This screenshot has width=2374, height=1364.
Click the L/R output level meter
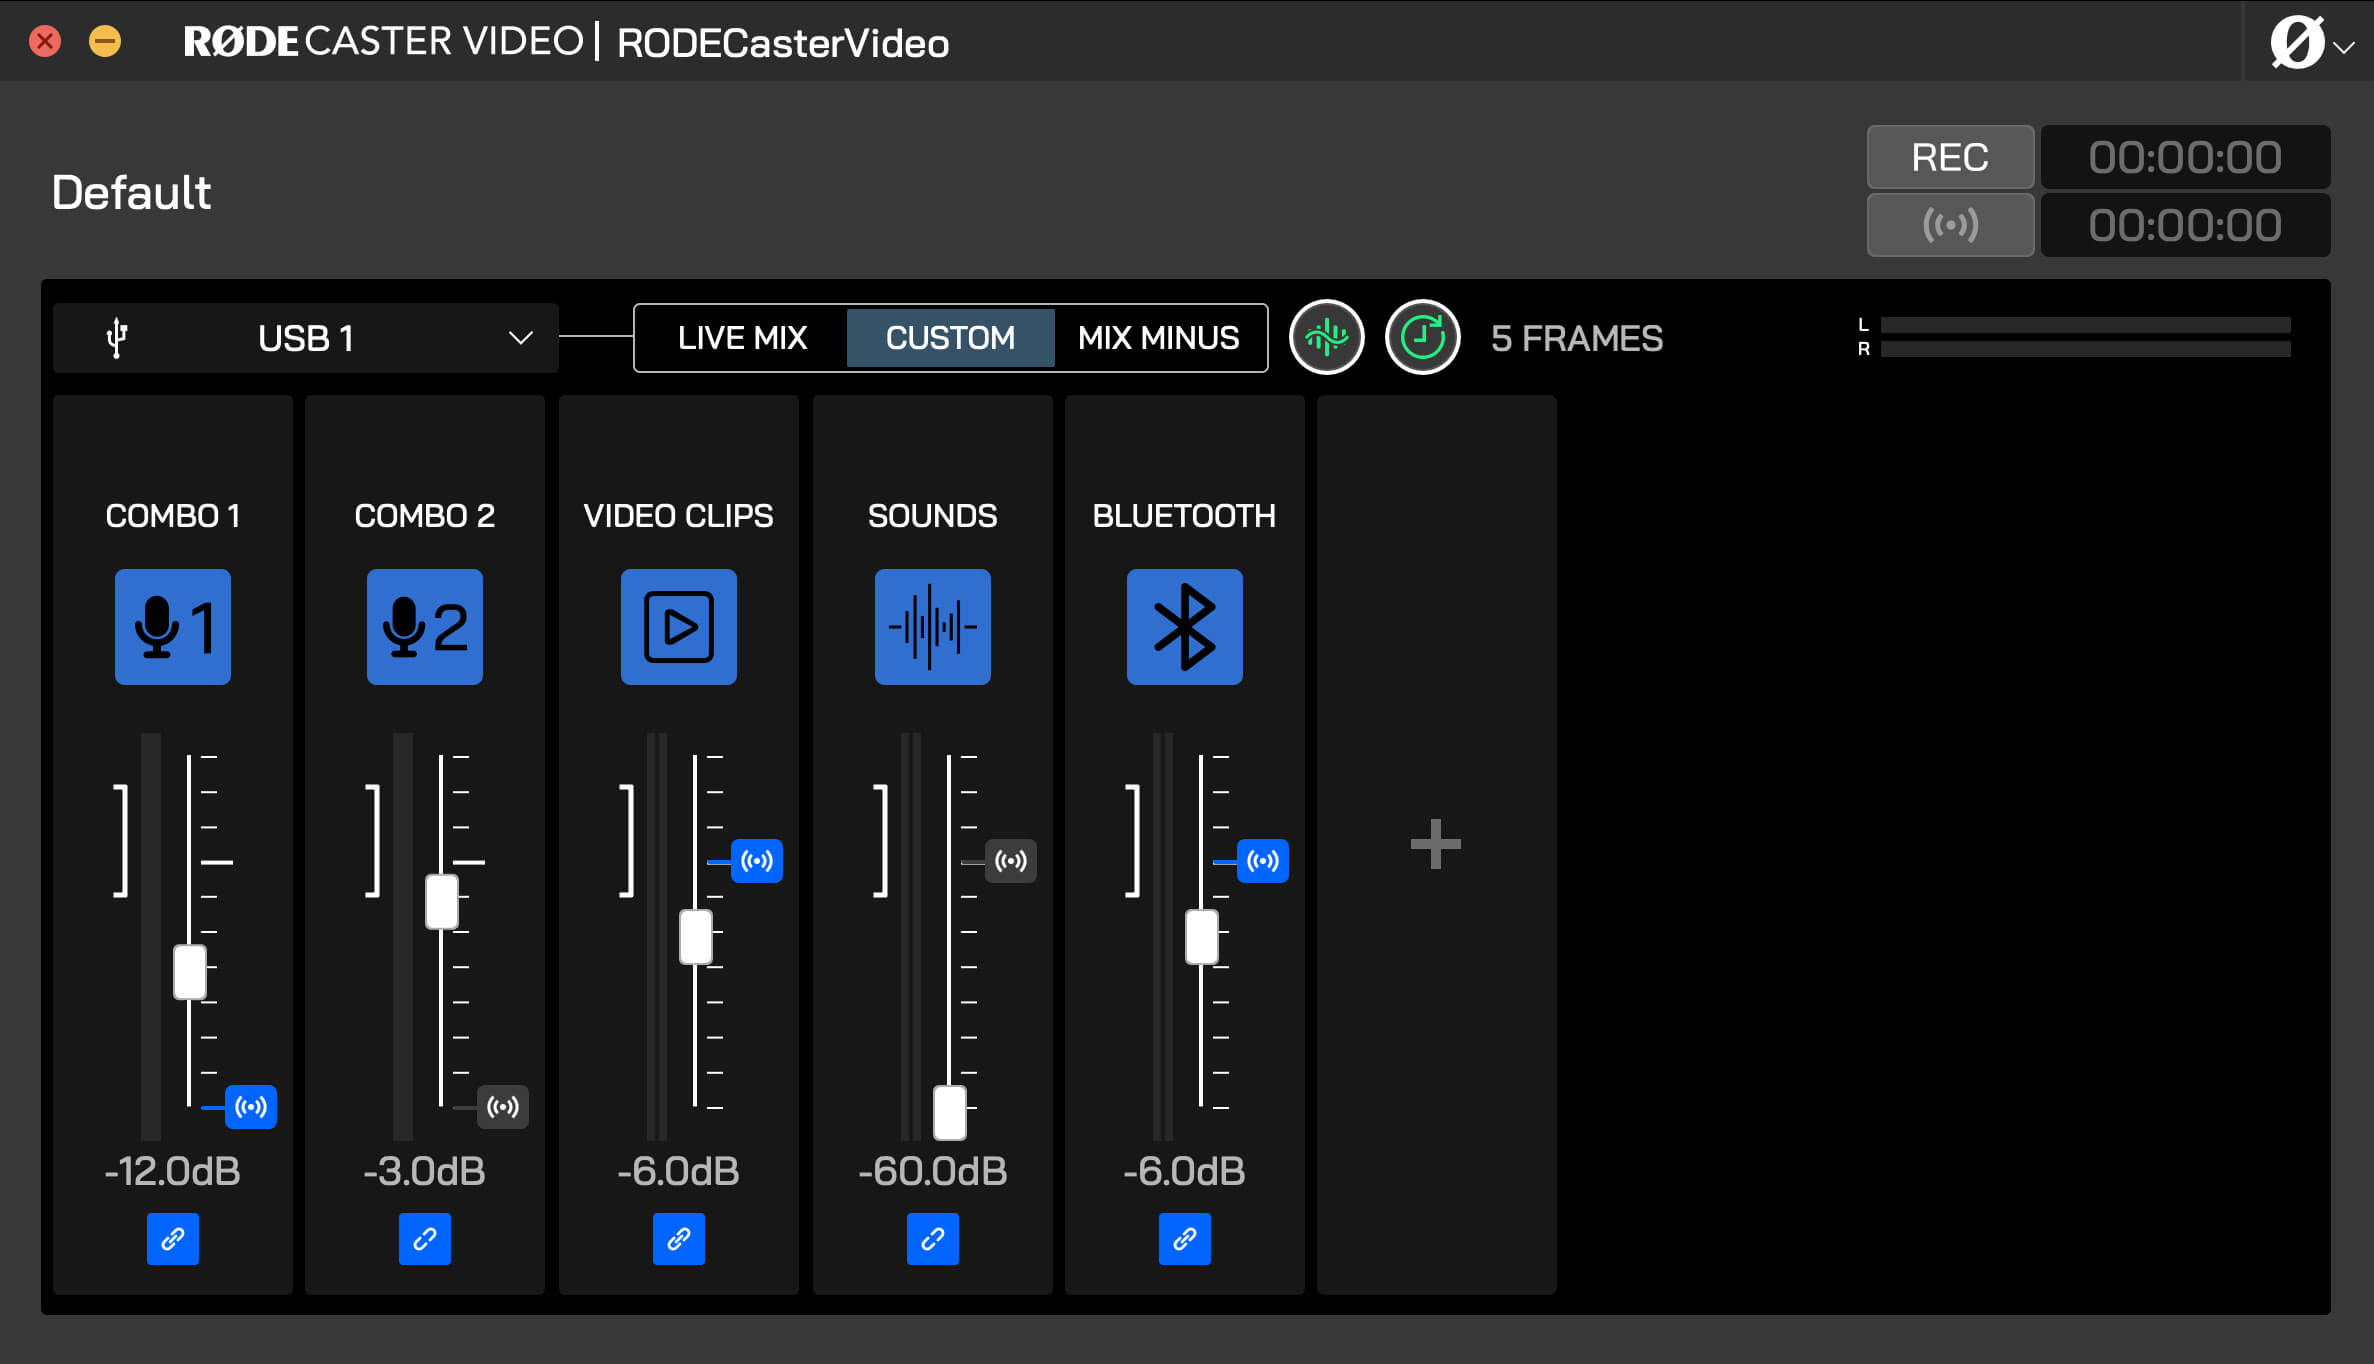click(2075, 337)
